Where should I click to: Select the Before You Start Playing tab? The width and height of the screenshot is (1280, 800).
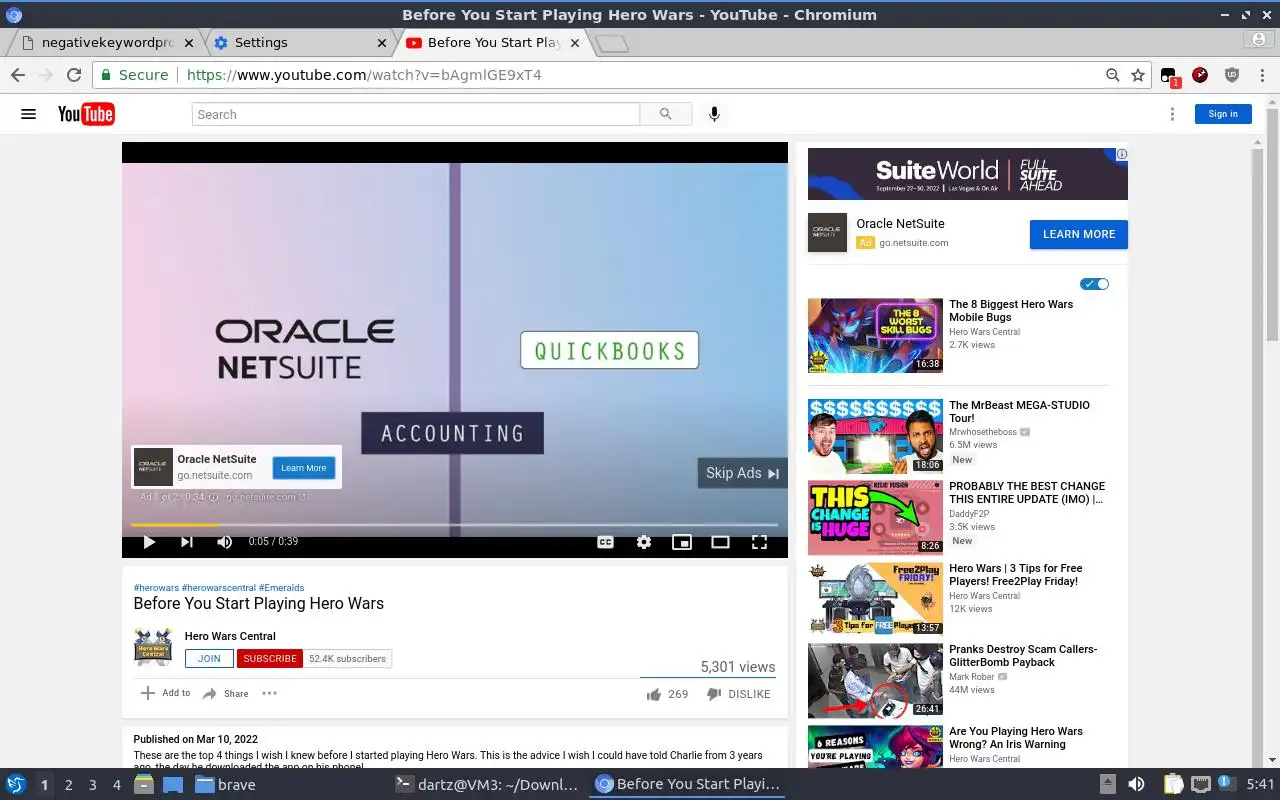point(492,42)
